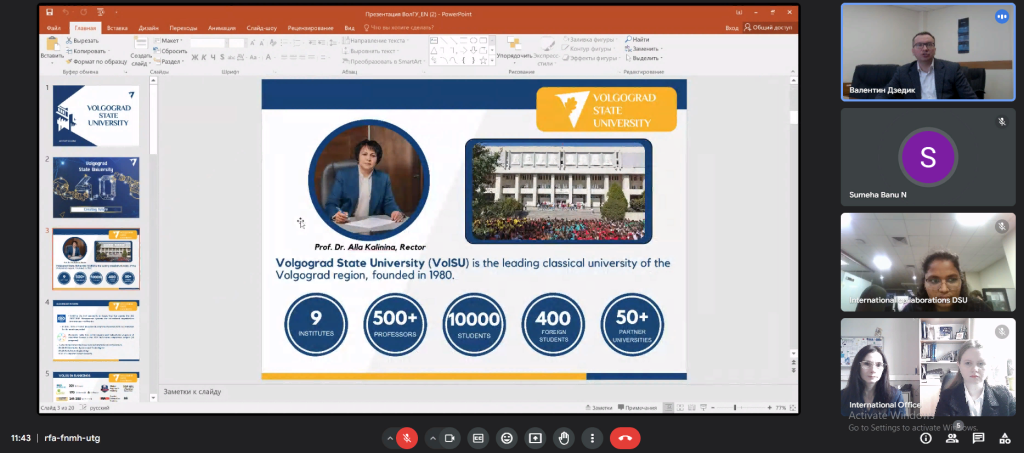Viewport: 1024px width, 453px height.
Task: Open the Макет layout dropdown
Action: tap(168, 40)
